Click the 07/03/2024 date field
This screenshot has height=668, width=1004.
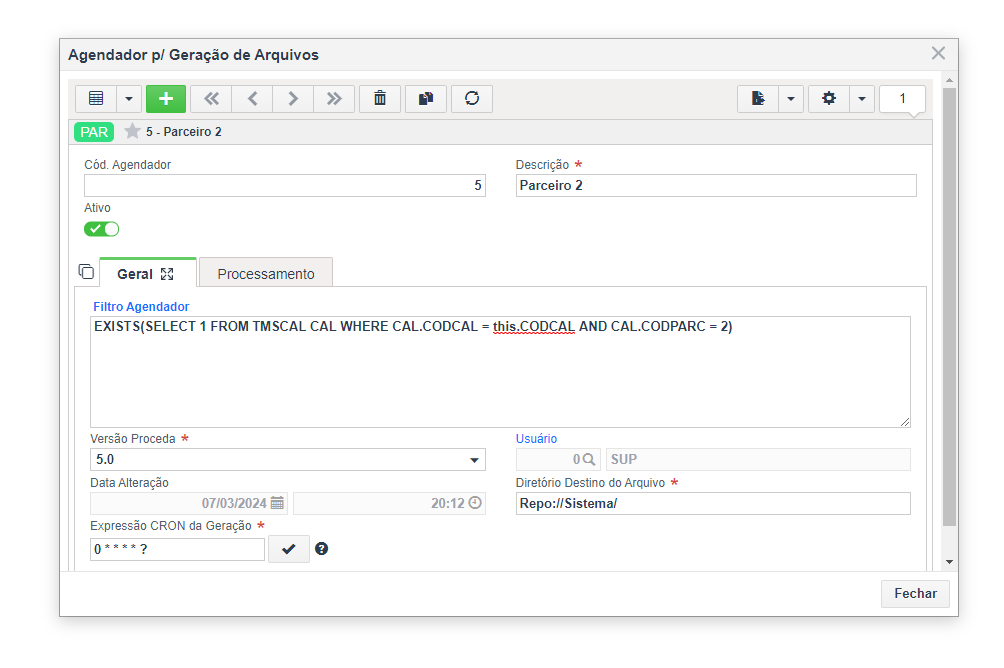pyautogui.click(x=189, y=503)
